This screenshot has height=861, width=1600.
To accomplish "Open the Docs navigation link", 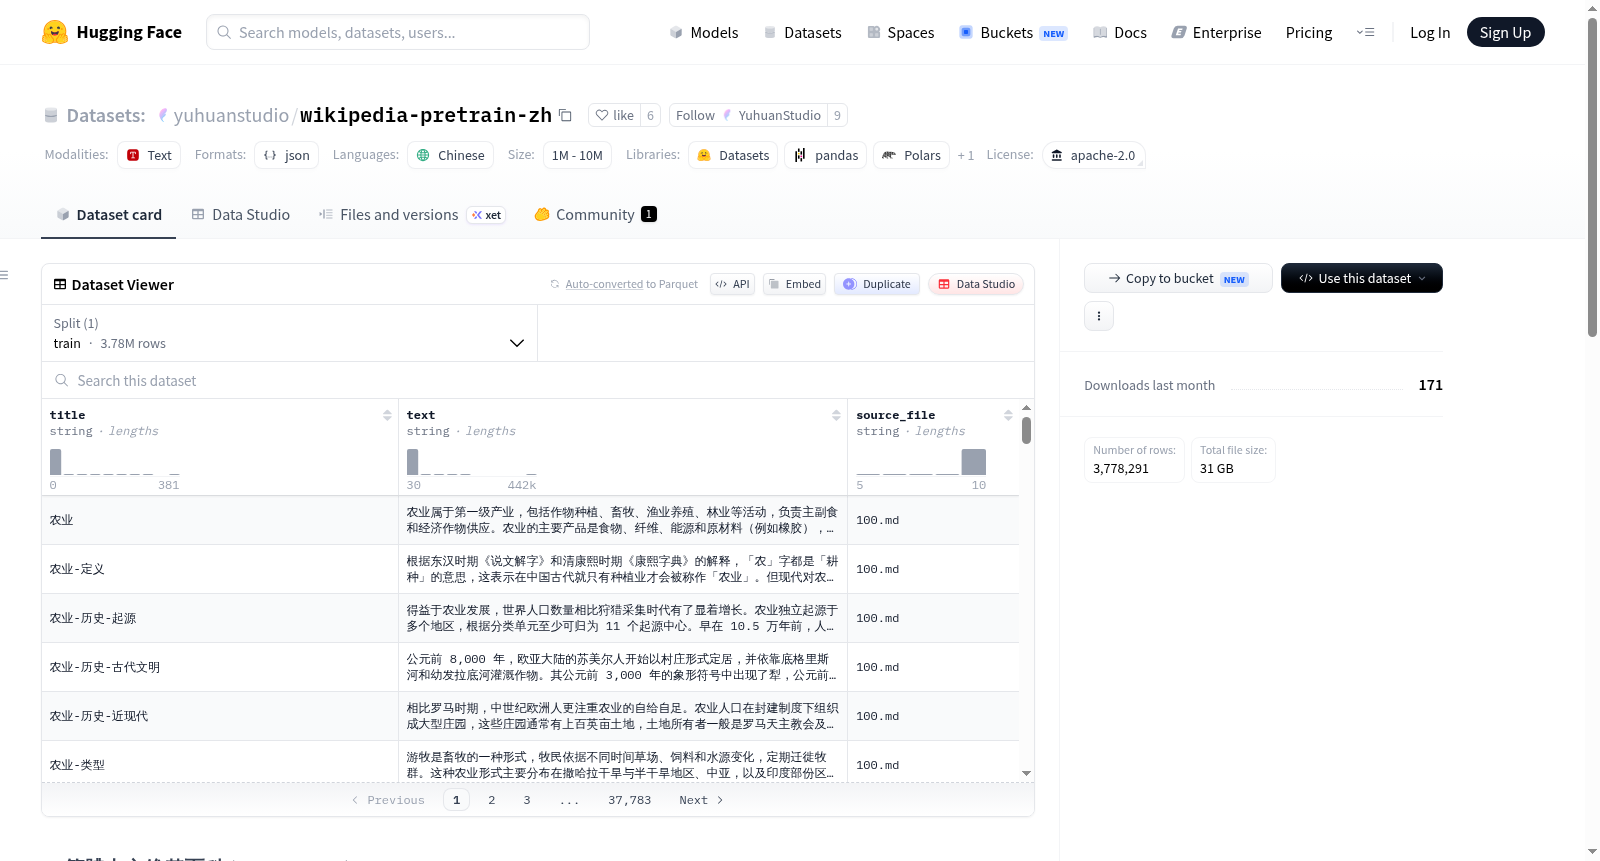I will [1119, 32].
